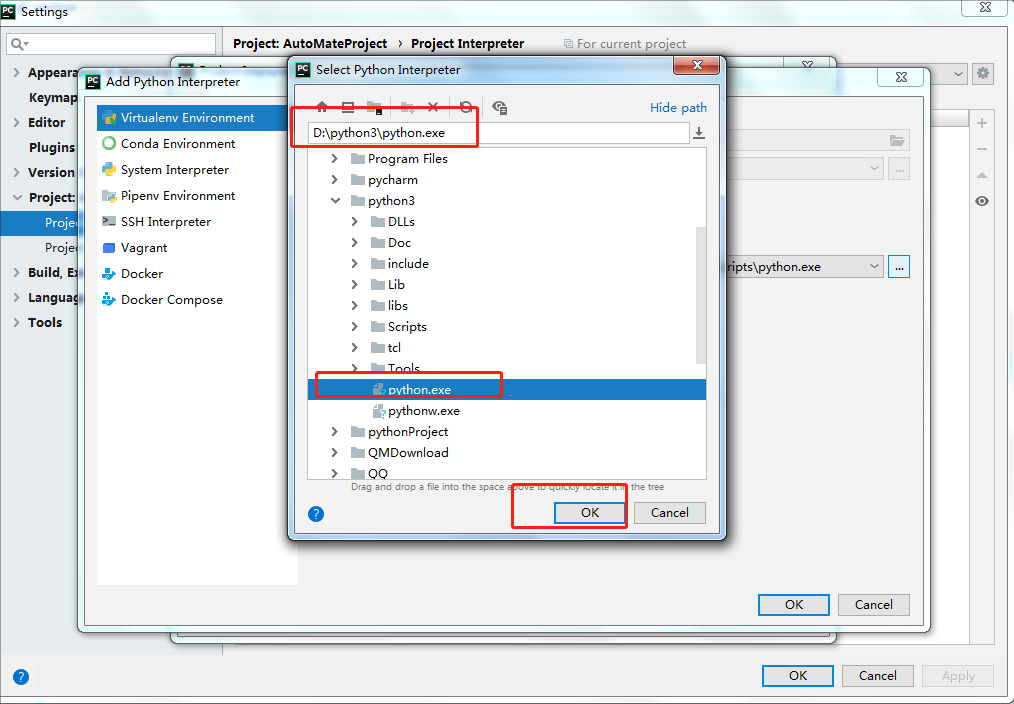Cancel the Select Python Interpreter dialog

669,513
